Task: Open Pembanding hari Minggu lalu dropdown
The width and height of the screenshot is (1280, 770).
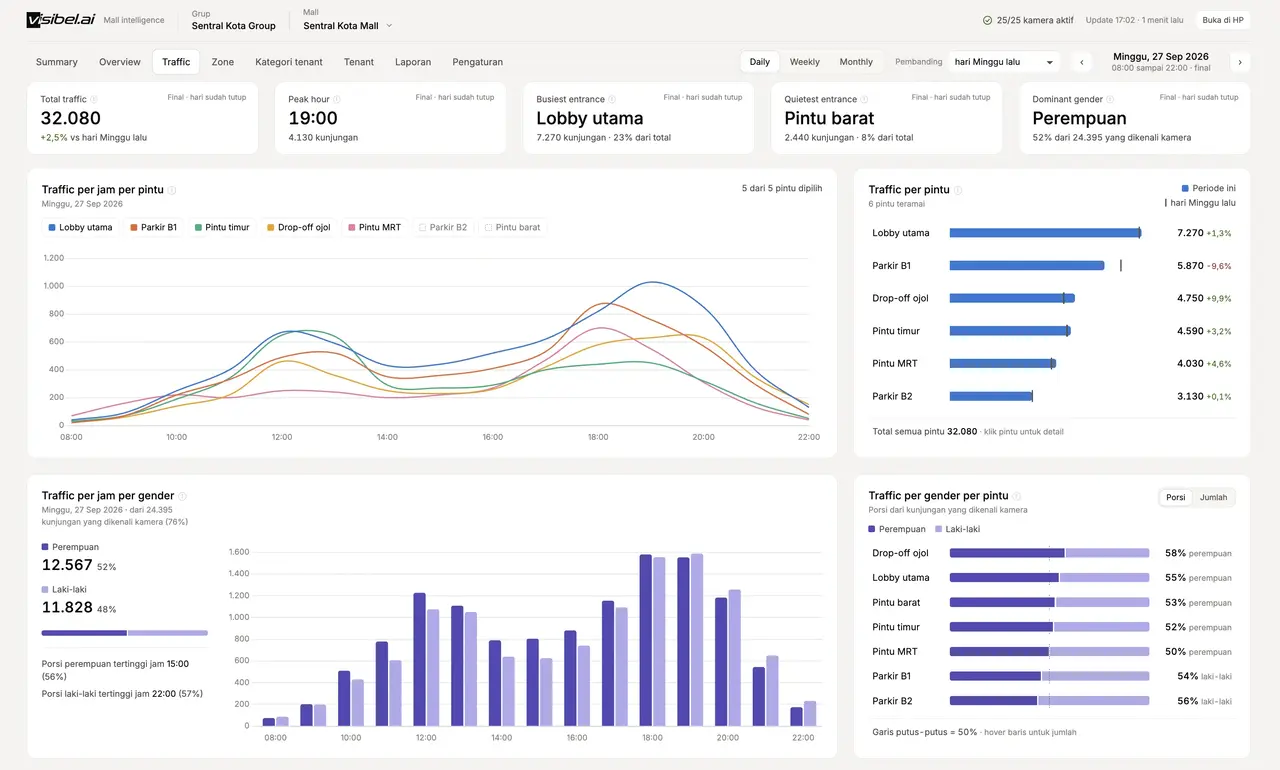Action: coord(1004,62)
